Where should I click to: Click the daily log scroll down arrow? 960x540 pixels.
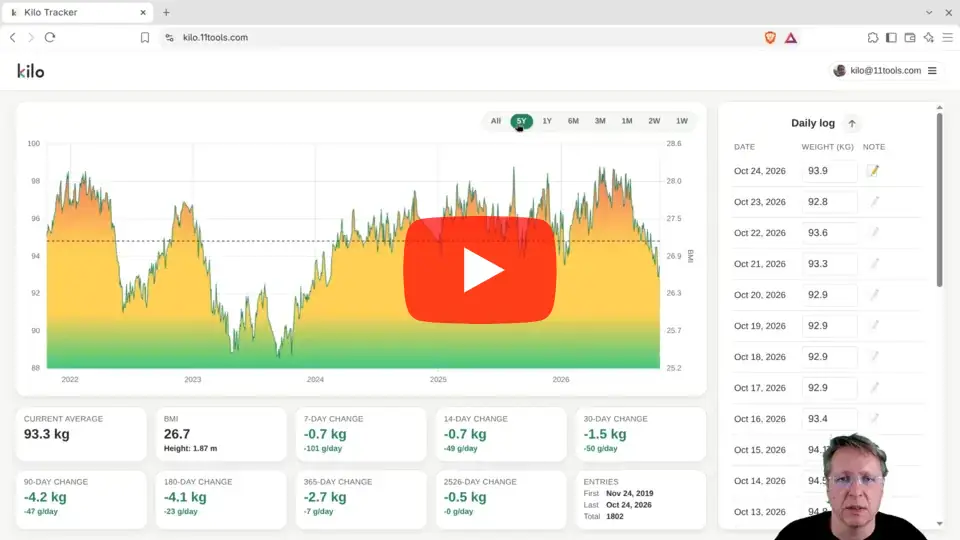[x=940, y=524]
